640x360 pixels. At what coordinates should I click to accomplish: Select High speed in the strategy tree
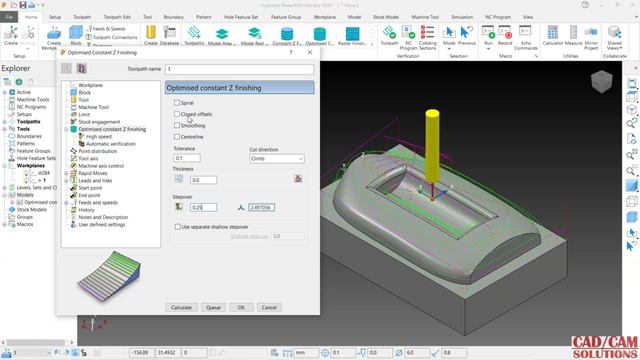click(x=99, y=136)
